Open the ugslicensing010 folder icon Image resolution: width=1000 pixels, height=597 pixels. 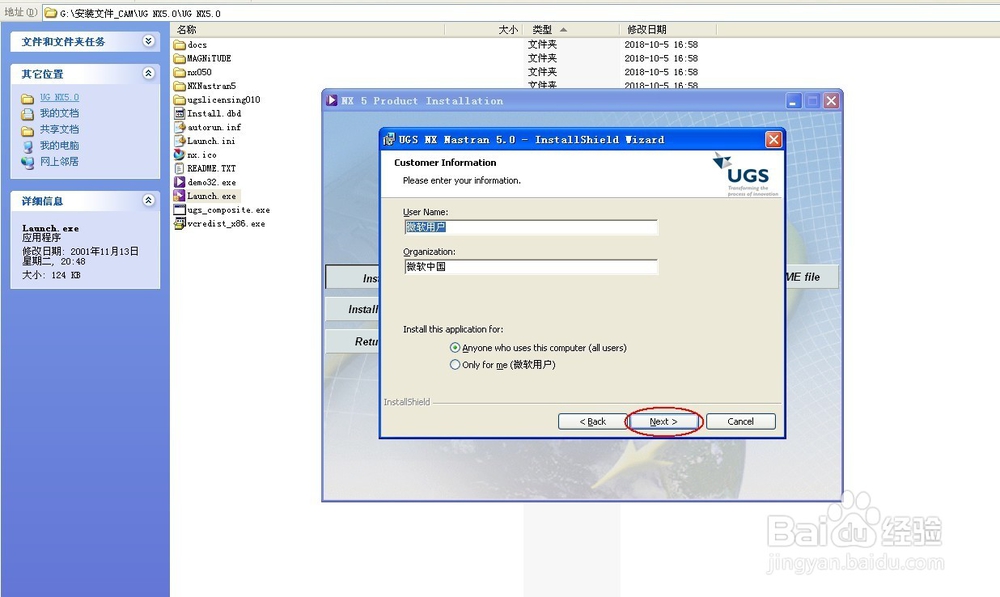pos(186,99)
